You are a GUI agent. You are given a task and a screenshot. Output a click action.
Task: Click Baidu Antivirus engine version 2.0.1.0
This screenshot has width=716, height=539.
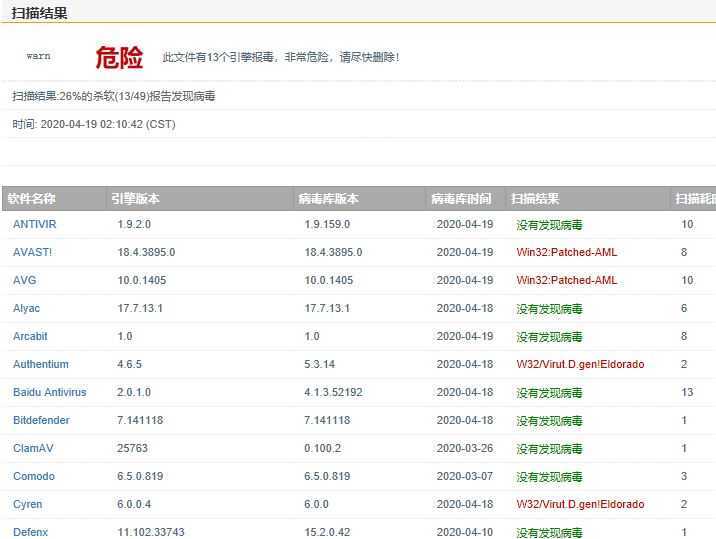click(134, 392)
